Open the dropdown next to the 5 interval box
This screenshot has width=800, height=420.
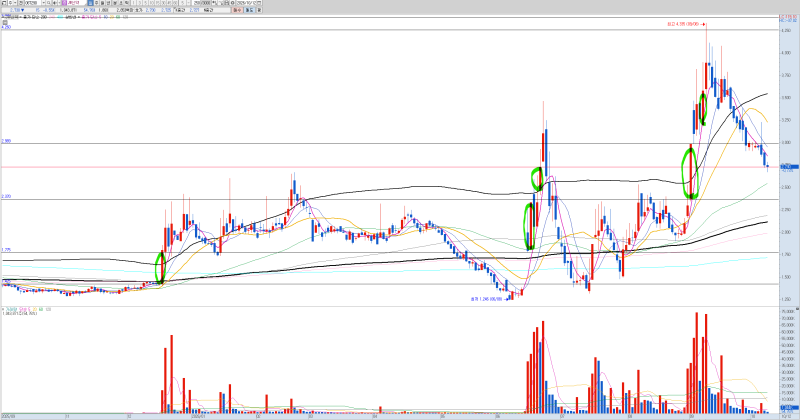coord(188,3)
